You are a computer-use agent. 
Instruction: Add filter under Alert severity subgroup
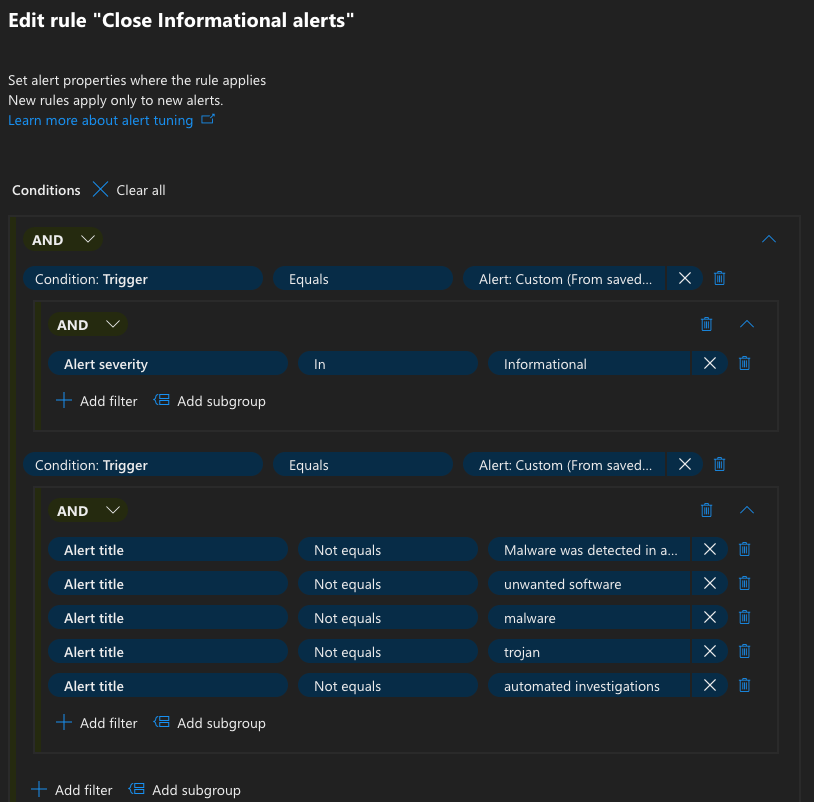[96, 401]
